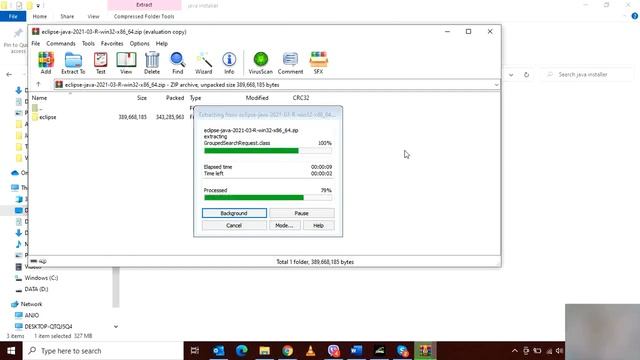
Task: Open WinRAR File menu
Action: click(x=36, y=43)
